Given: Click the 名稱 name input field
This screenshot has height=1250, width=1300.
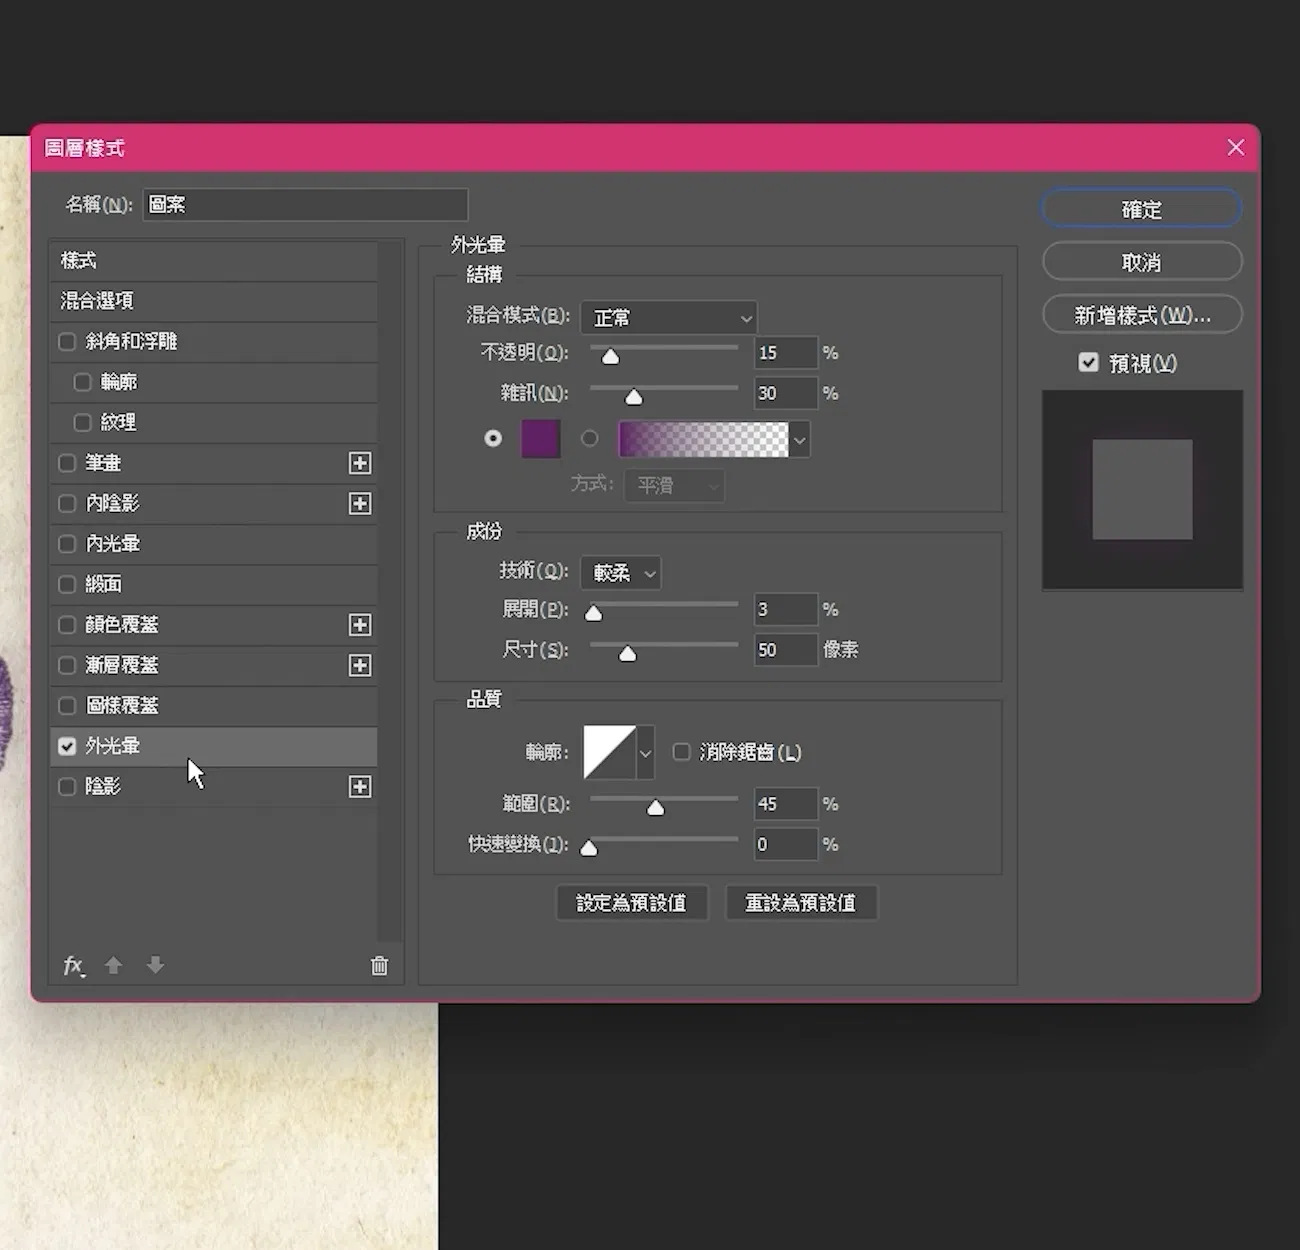Looking at the screenshot, I should (305, 204).
